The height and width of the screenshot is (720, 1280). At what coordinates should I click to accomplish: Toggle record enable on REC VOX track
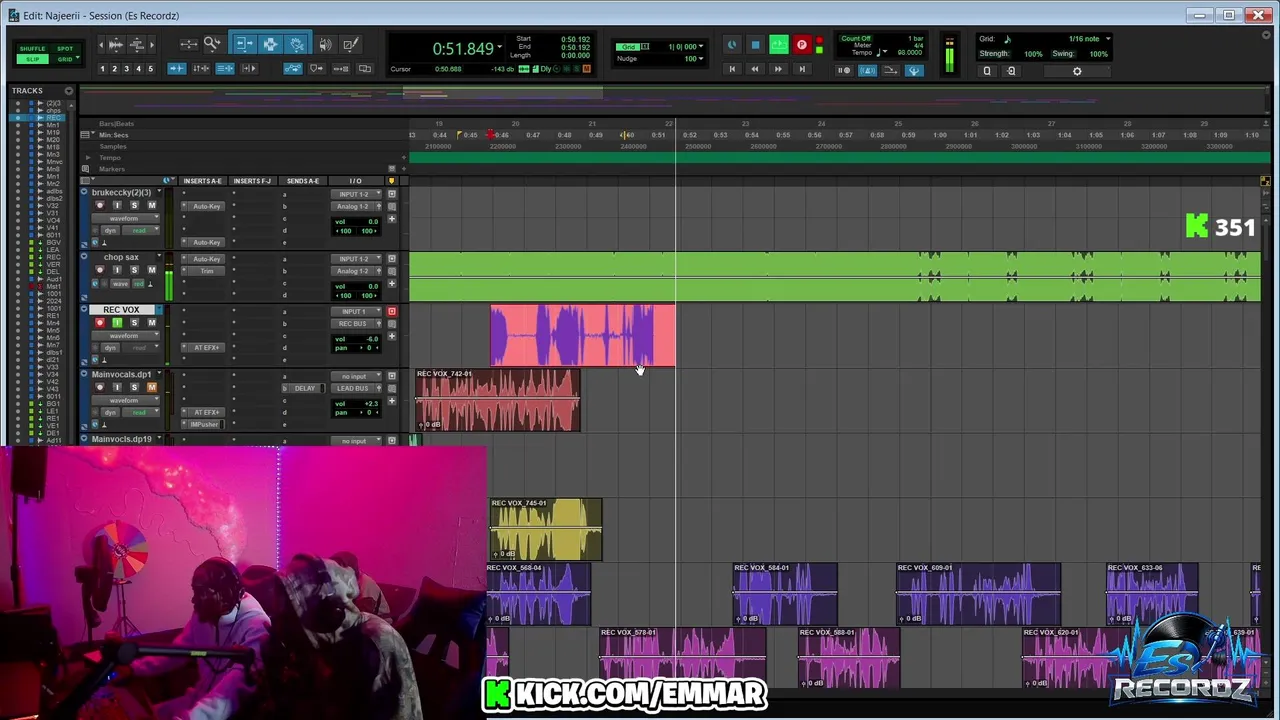pyautogui.click(x=99, y=323)
